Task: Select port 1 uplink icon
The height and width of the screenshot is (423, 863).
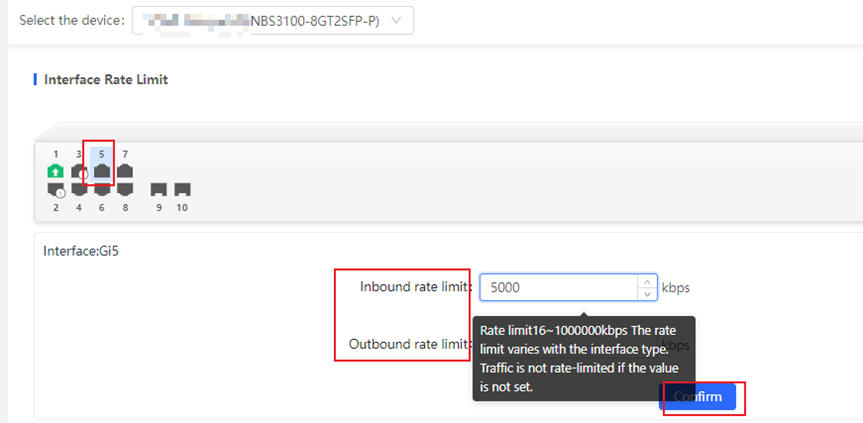Action: [56, 171]
